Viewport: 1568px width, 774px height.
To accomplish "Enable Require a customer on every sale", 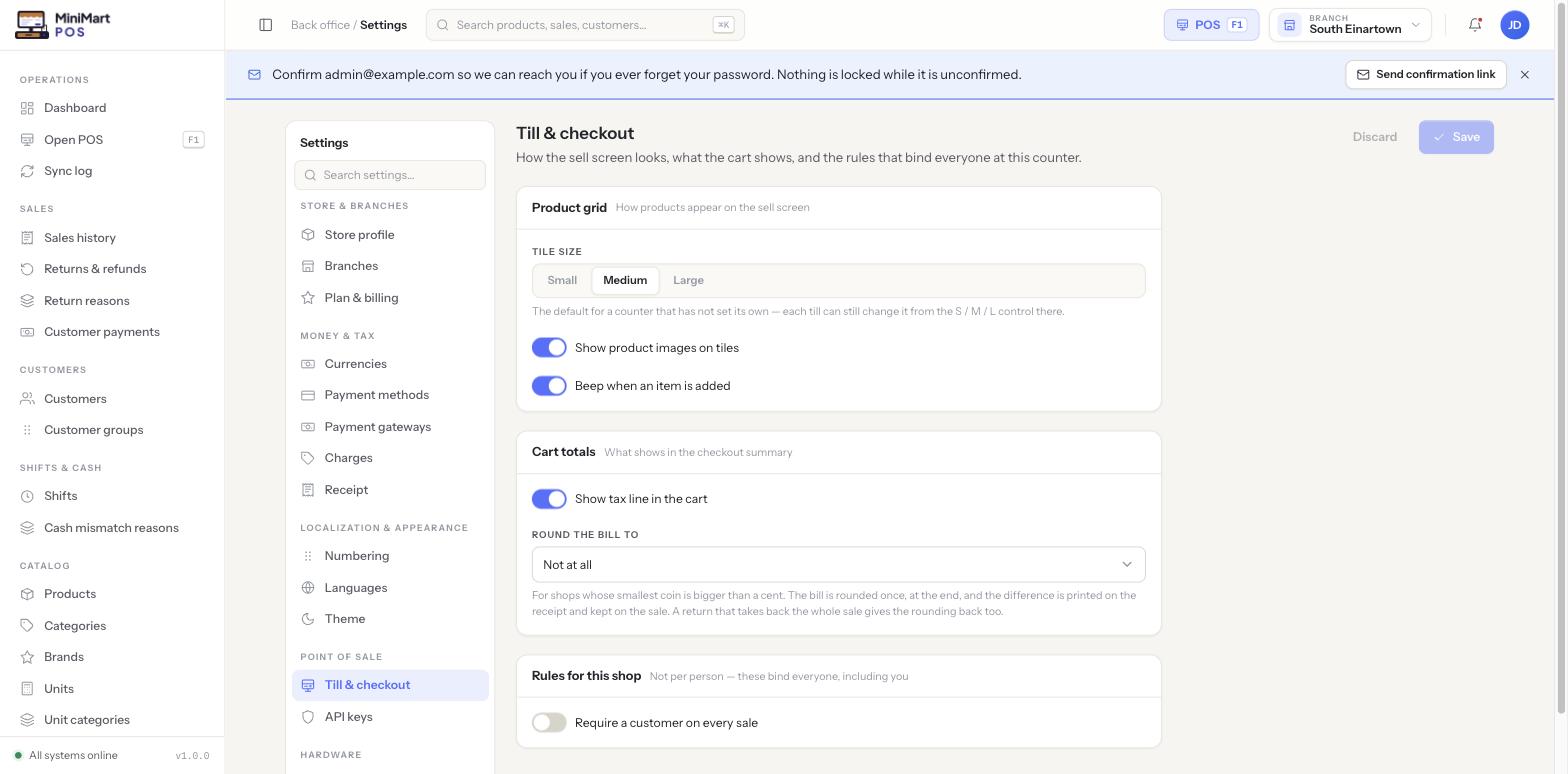I will [549, 723].
